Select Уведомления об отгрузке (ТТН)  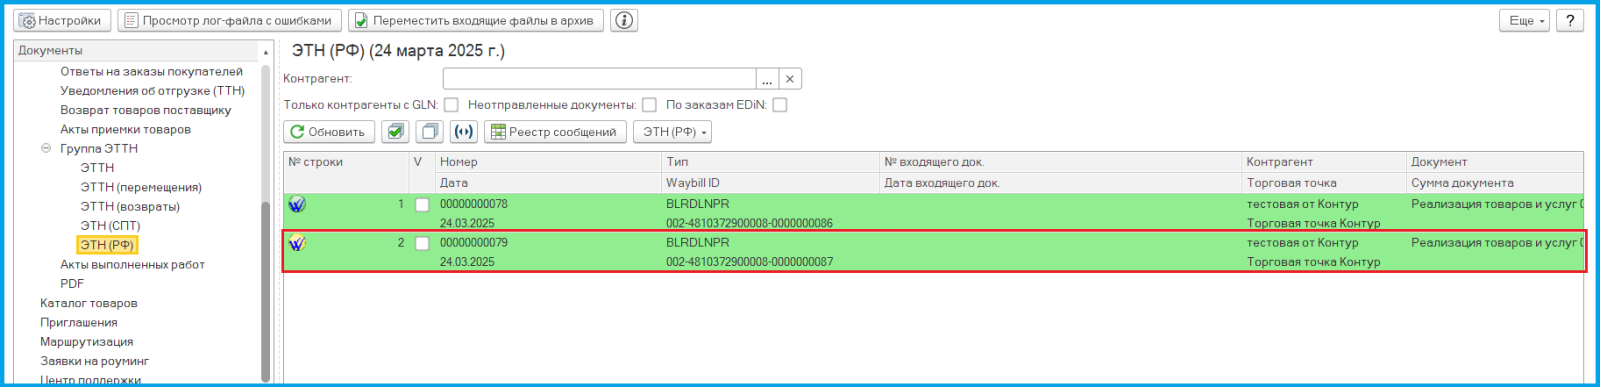(x=152, y=90)
